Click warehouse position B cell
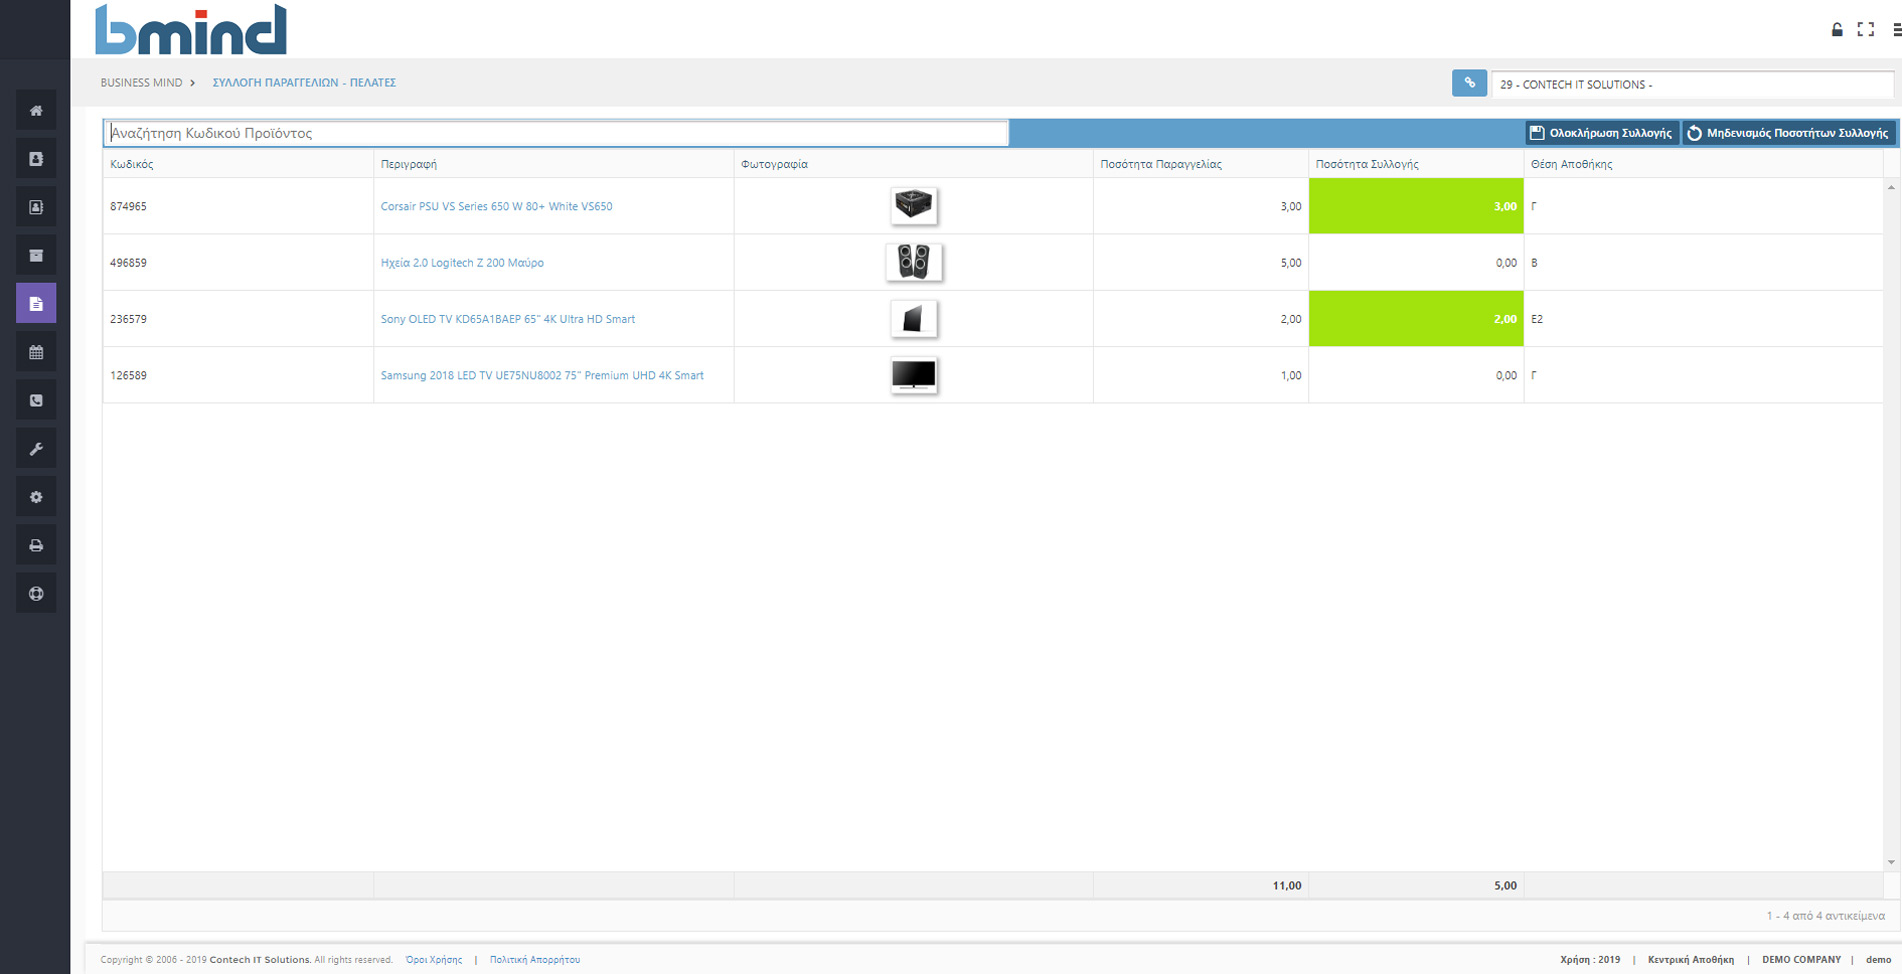The width and height of the screenshot is (1902, 974). (1703, 263)
